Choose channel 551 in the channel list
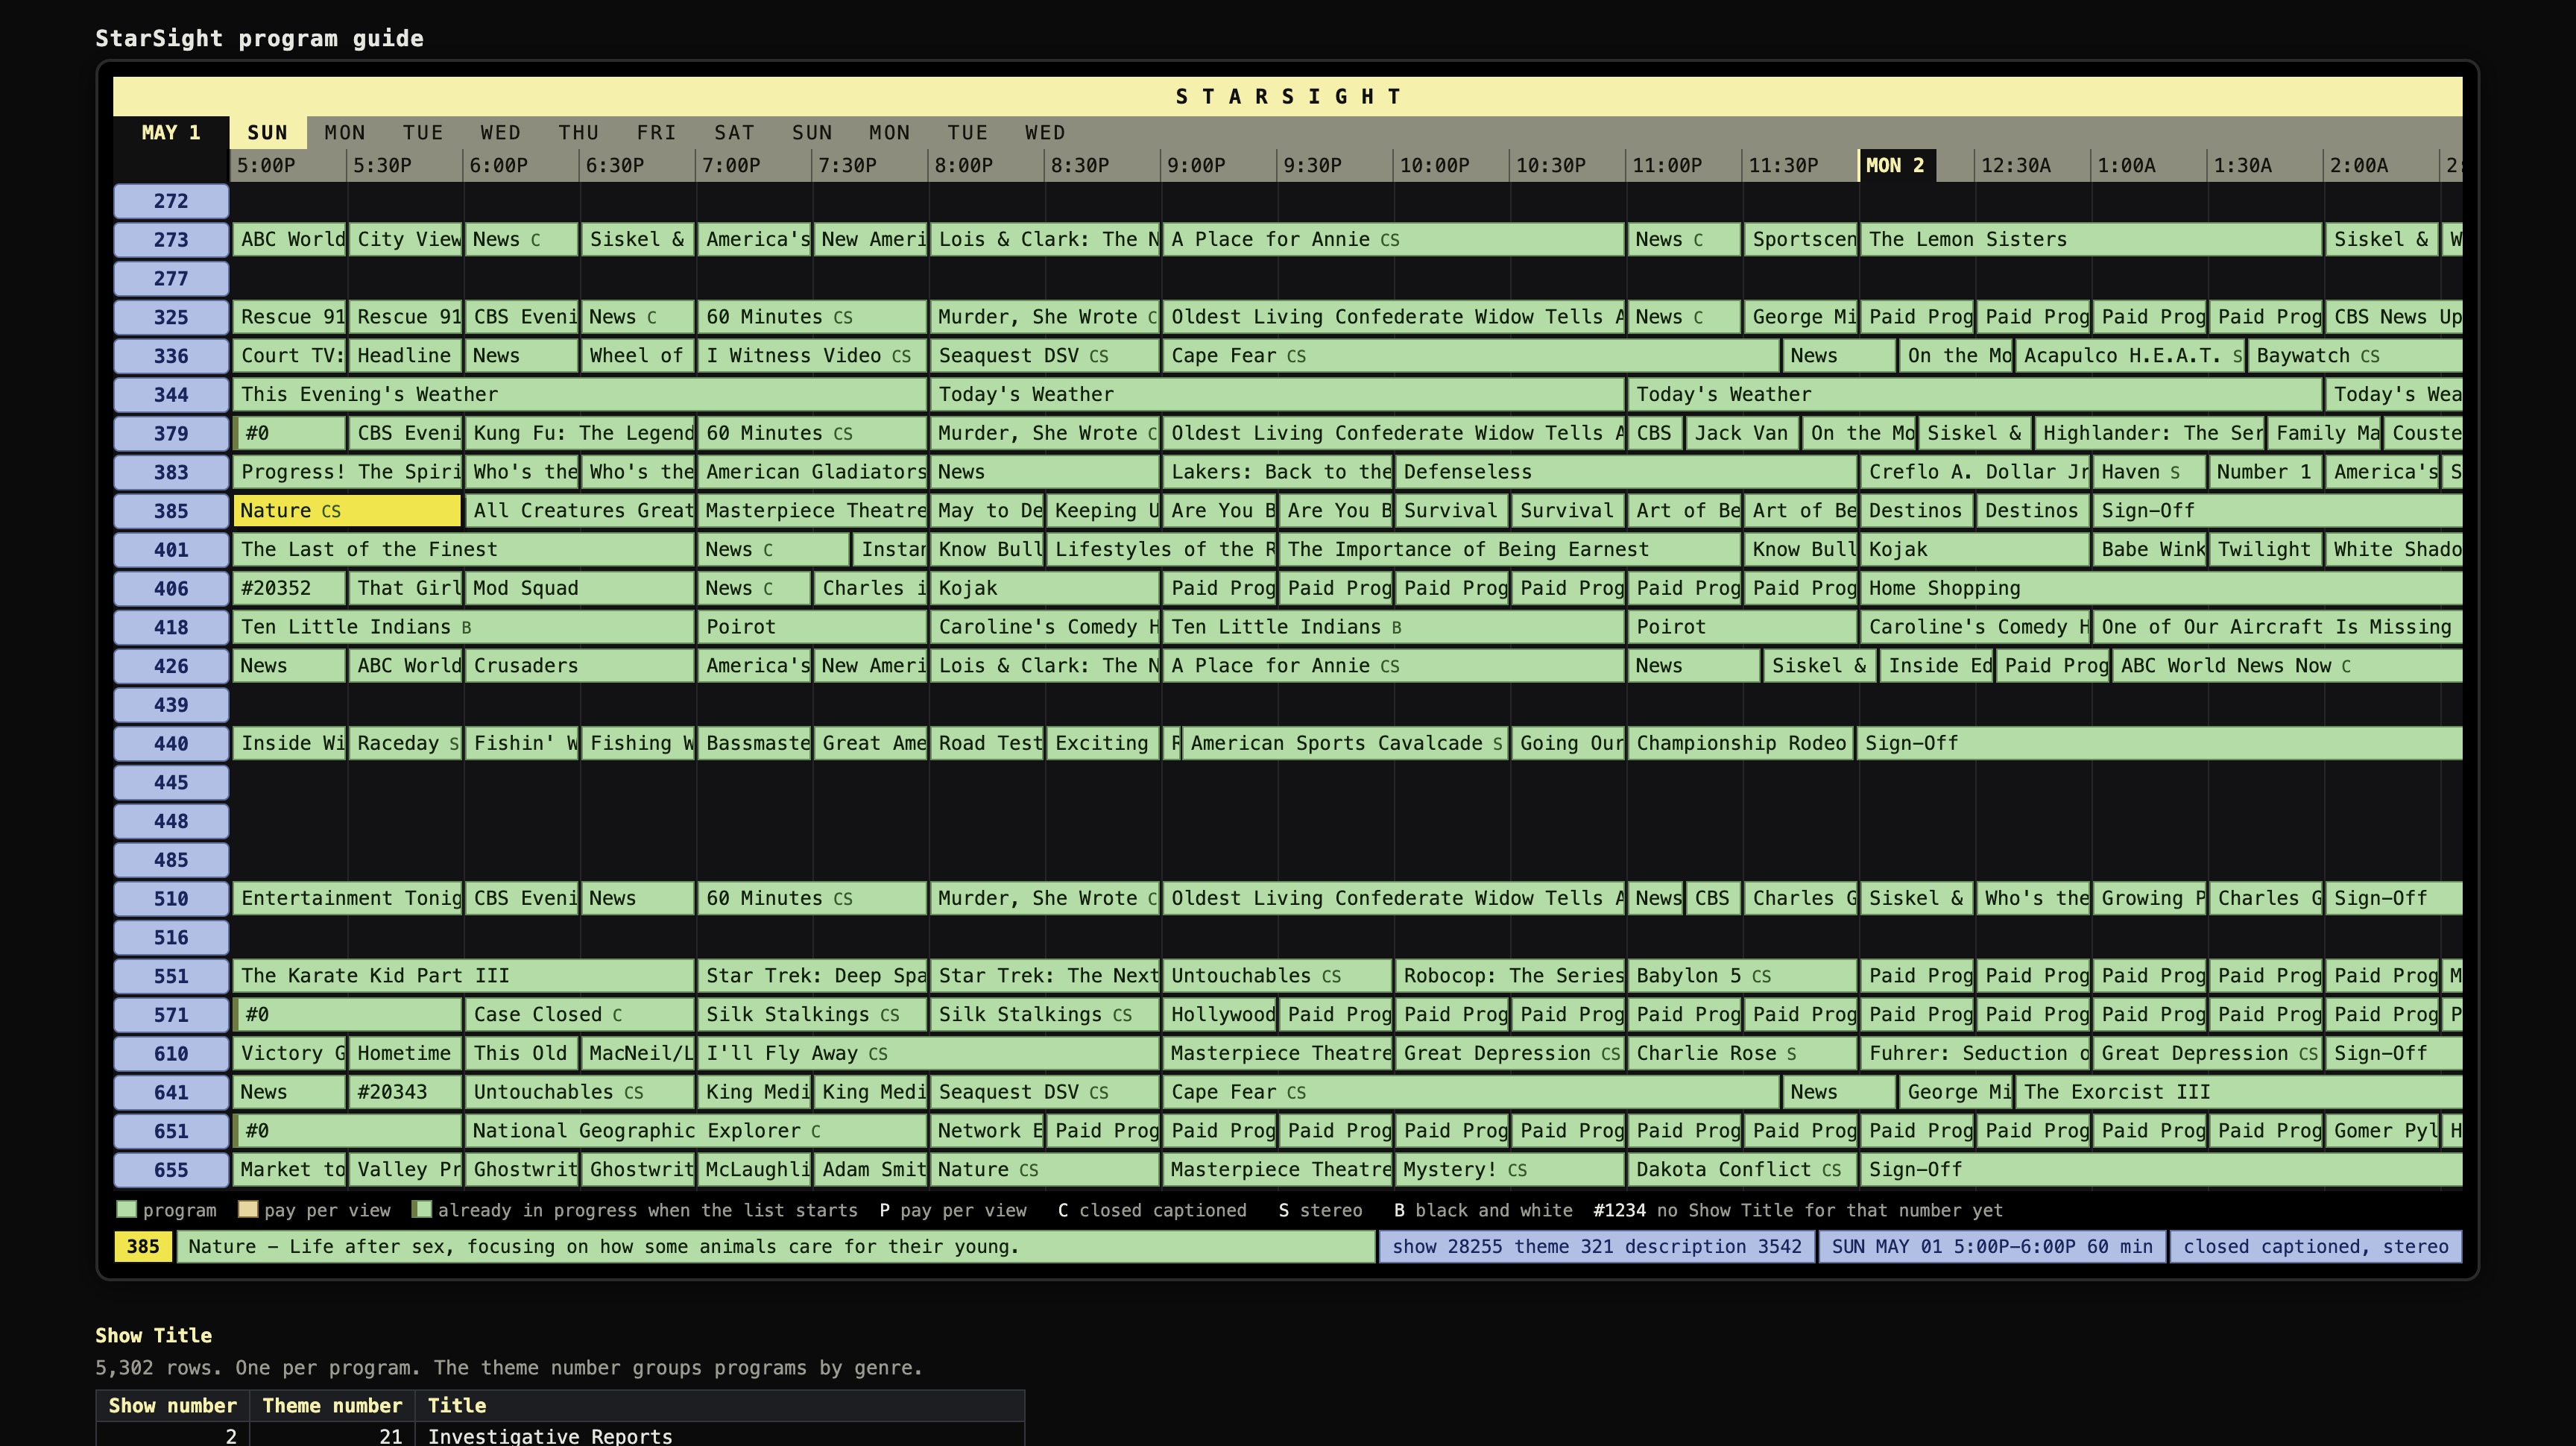Screen dimensions: 2576x1446 (x=171, y=976)
